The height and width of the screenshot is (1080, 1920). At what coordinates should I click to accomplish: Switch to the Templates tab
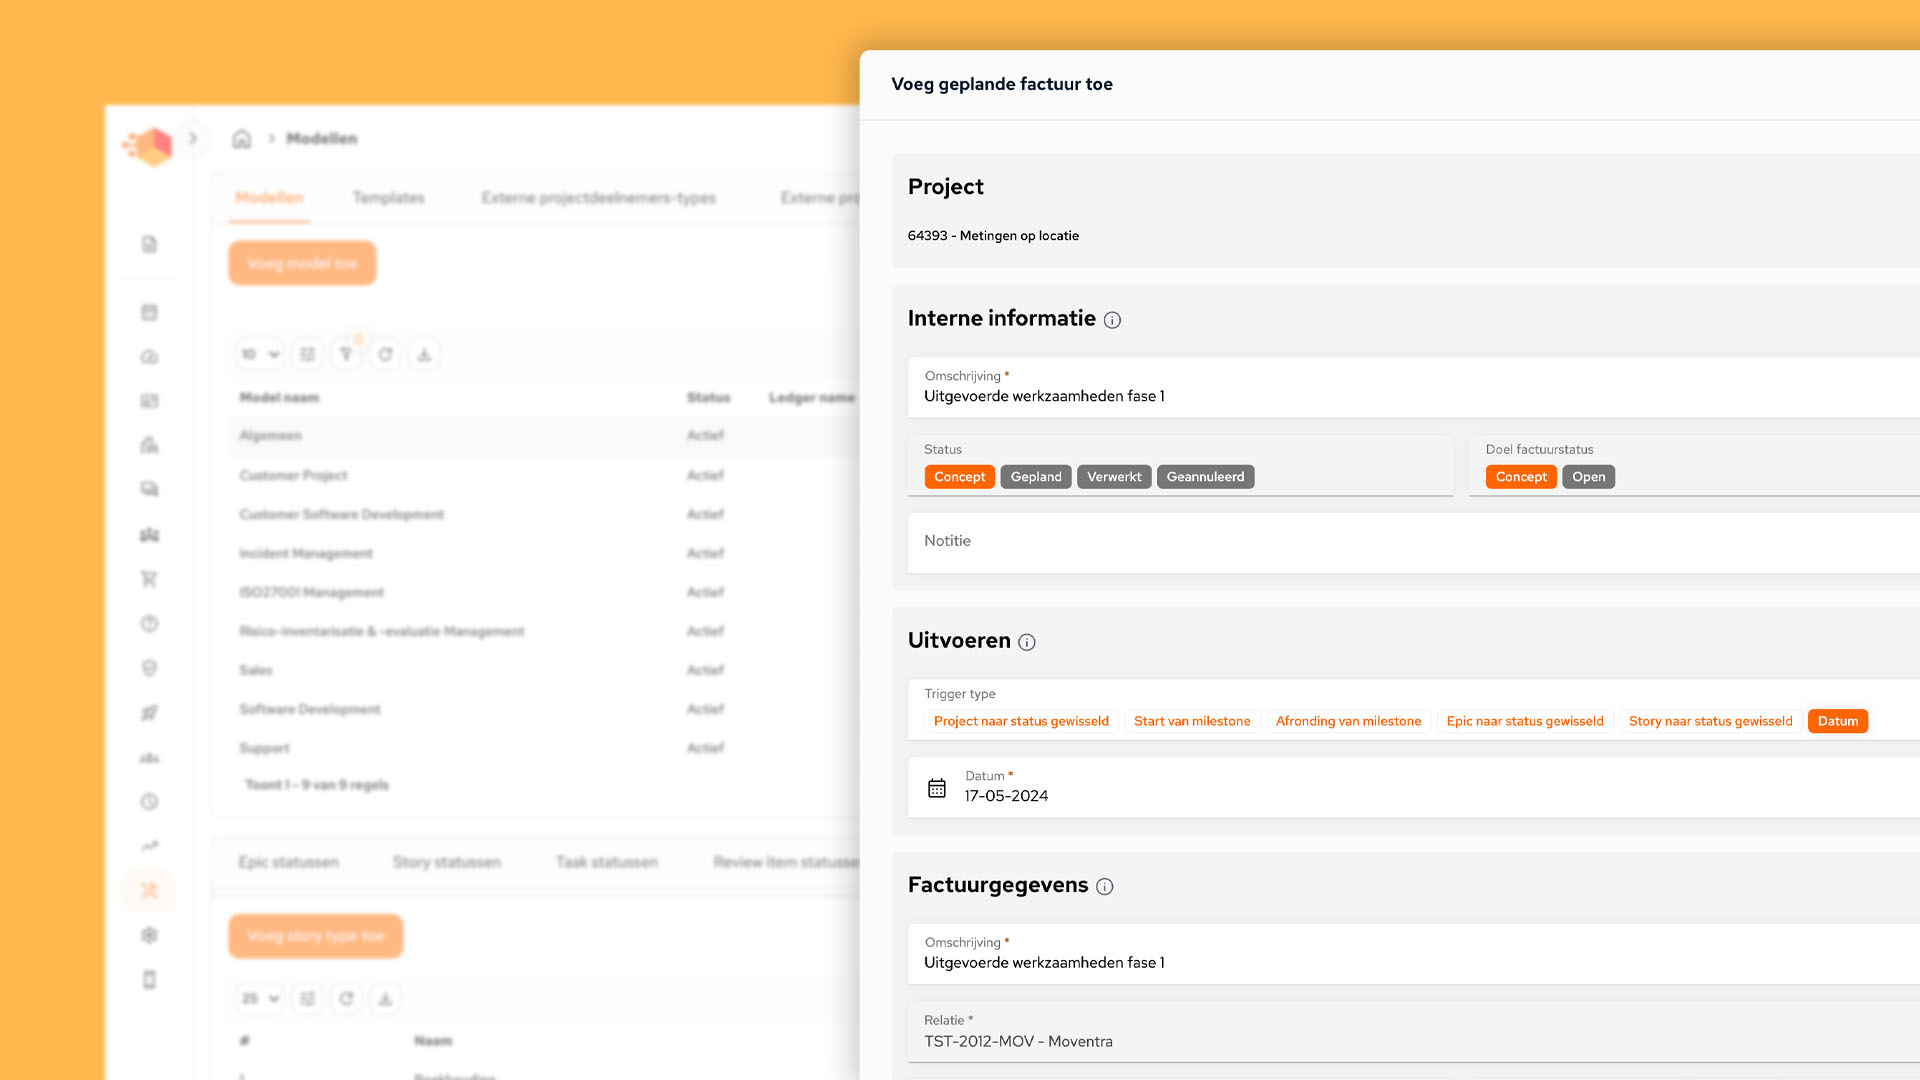388,198
